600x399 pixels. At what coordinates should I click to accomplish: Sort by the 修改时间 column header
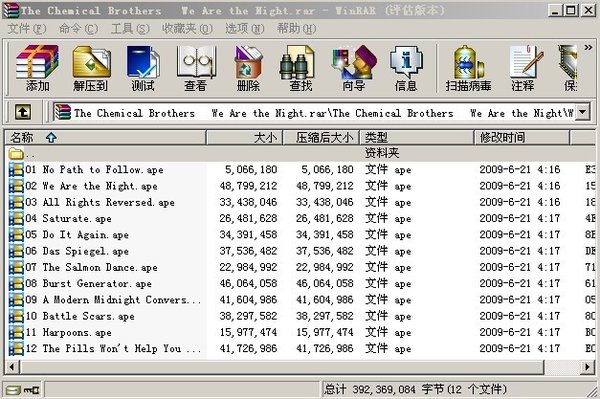pos(522,137)
